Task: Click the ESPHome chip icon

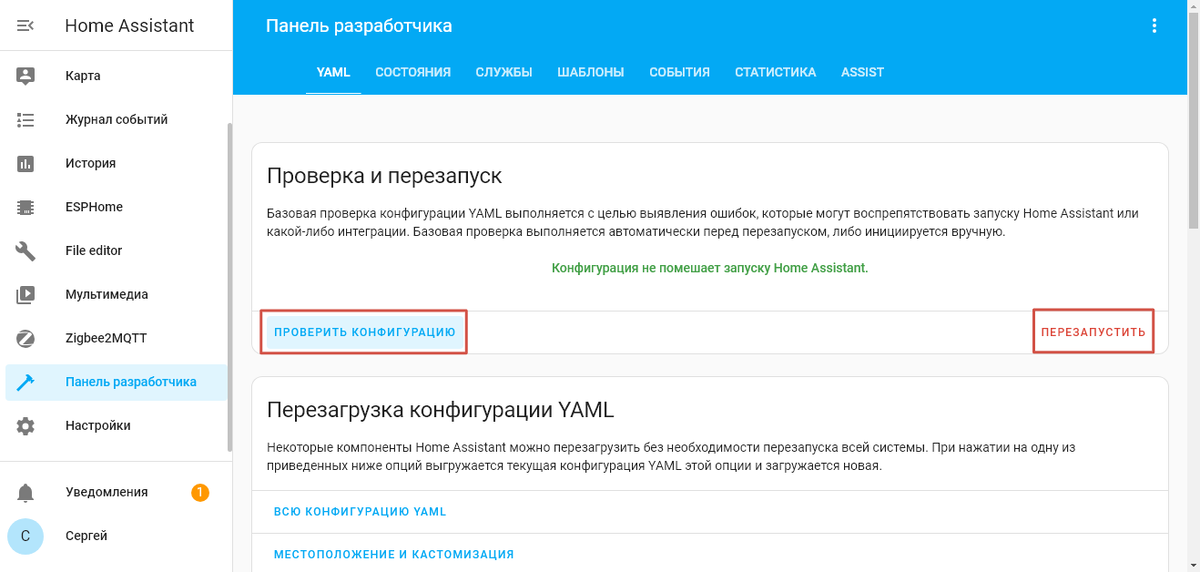Action: point(26,207)
